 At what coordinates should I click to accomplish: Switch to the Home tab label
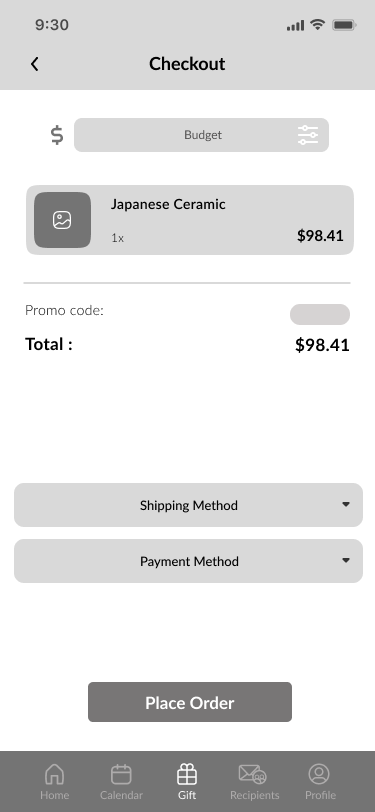tap(54, 795)
